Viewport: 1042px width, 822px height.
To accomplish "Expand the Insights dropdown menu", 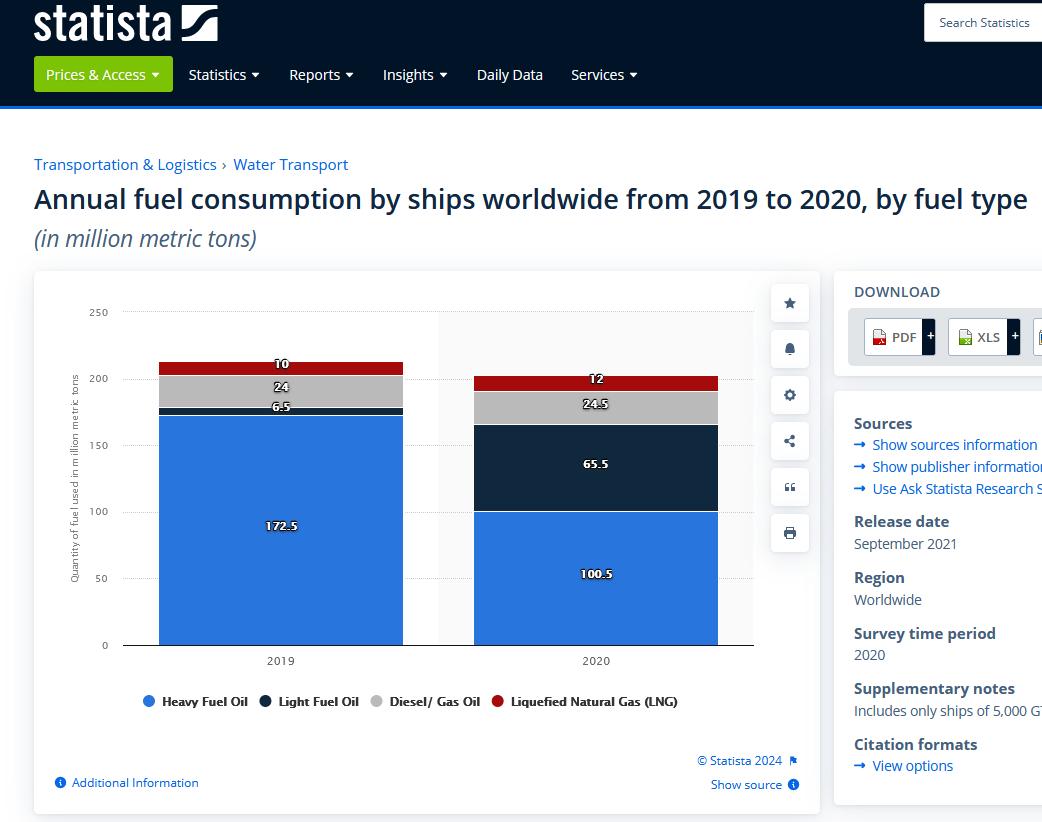I will click(415, 75).
